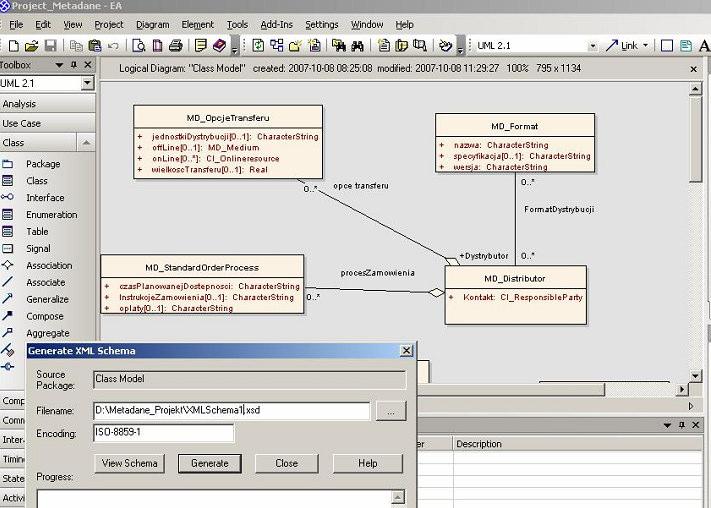Close the Generate XML Schema dialog

click(406, 351)
